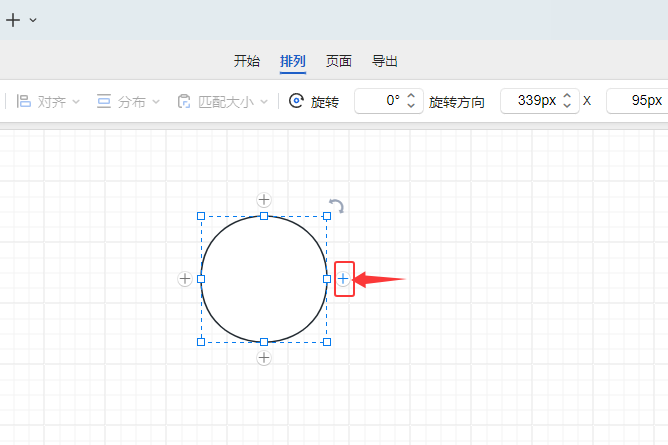The width and height of the screenshot is (668, 445).
Task: Click the bottom plus connector below shape
Action: tap(264, 358)
